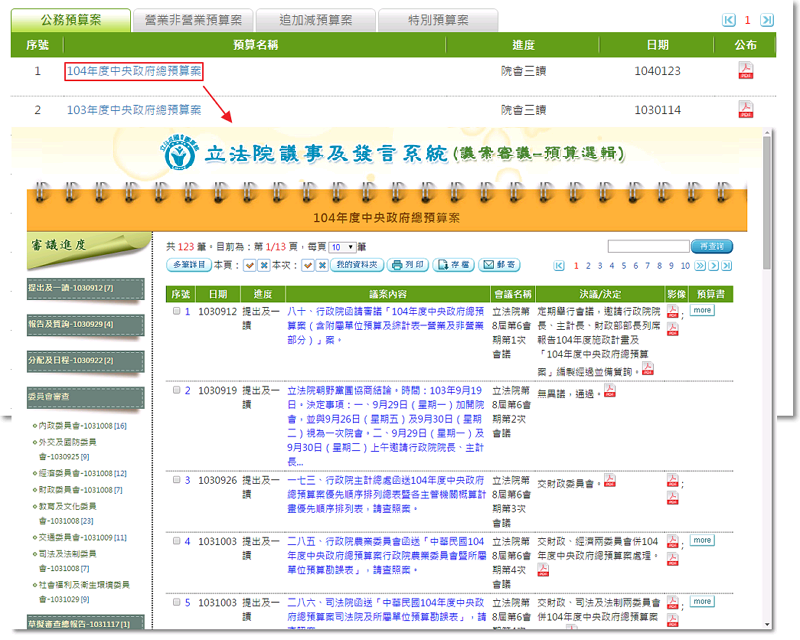Open PDF next to 無異議，通過 decision
Viewport: 800px width, 640px height.
(610, 391)
